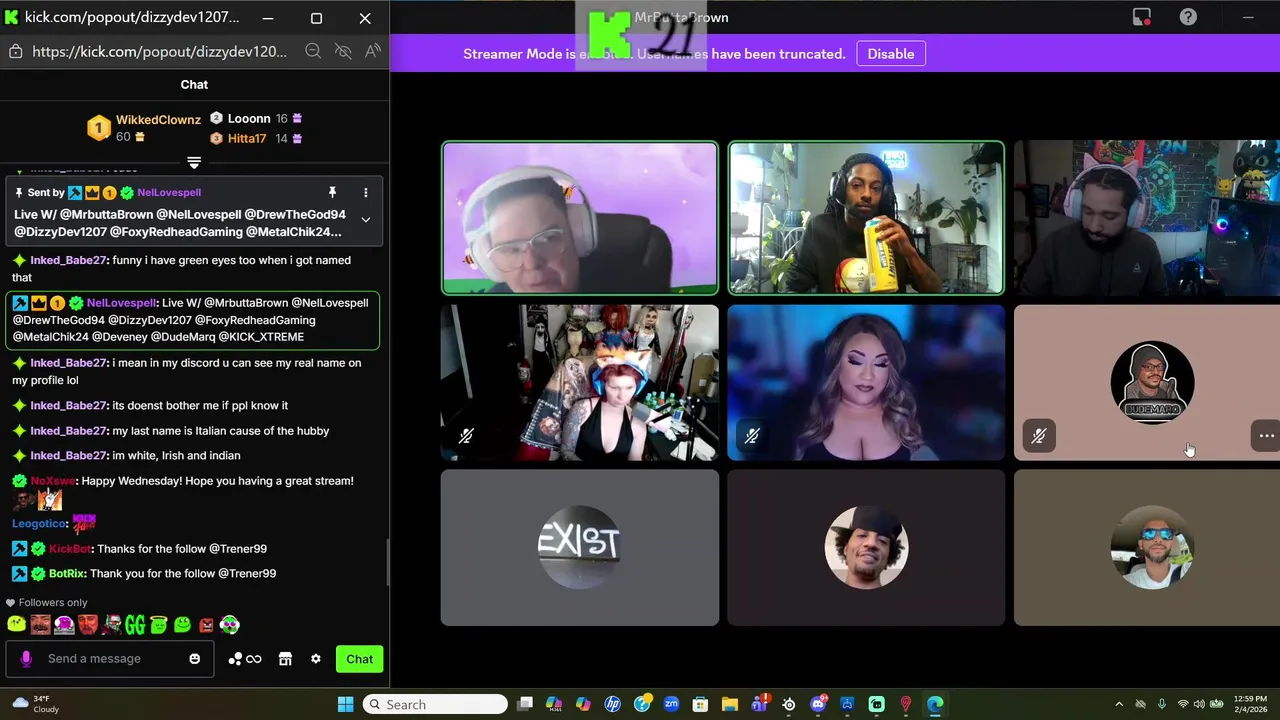Click the Kick logo favicon in the popout title bar
This screenshot has width=1280, height=720.
[x=12, y=17]
